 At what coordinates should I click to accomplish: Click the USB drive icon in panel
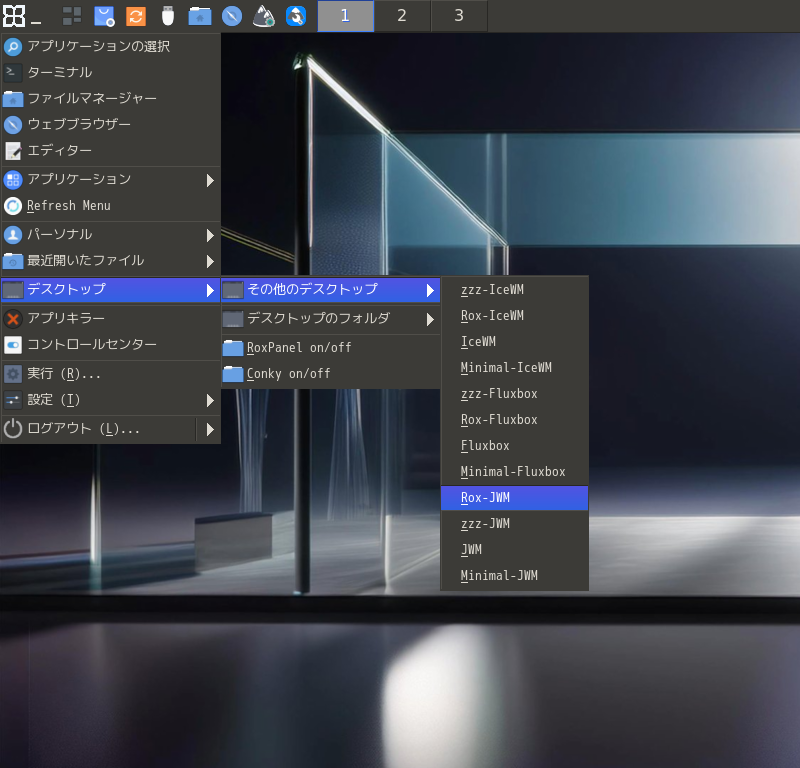tap(168, 16)
